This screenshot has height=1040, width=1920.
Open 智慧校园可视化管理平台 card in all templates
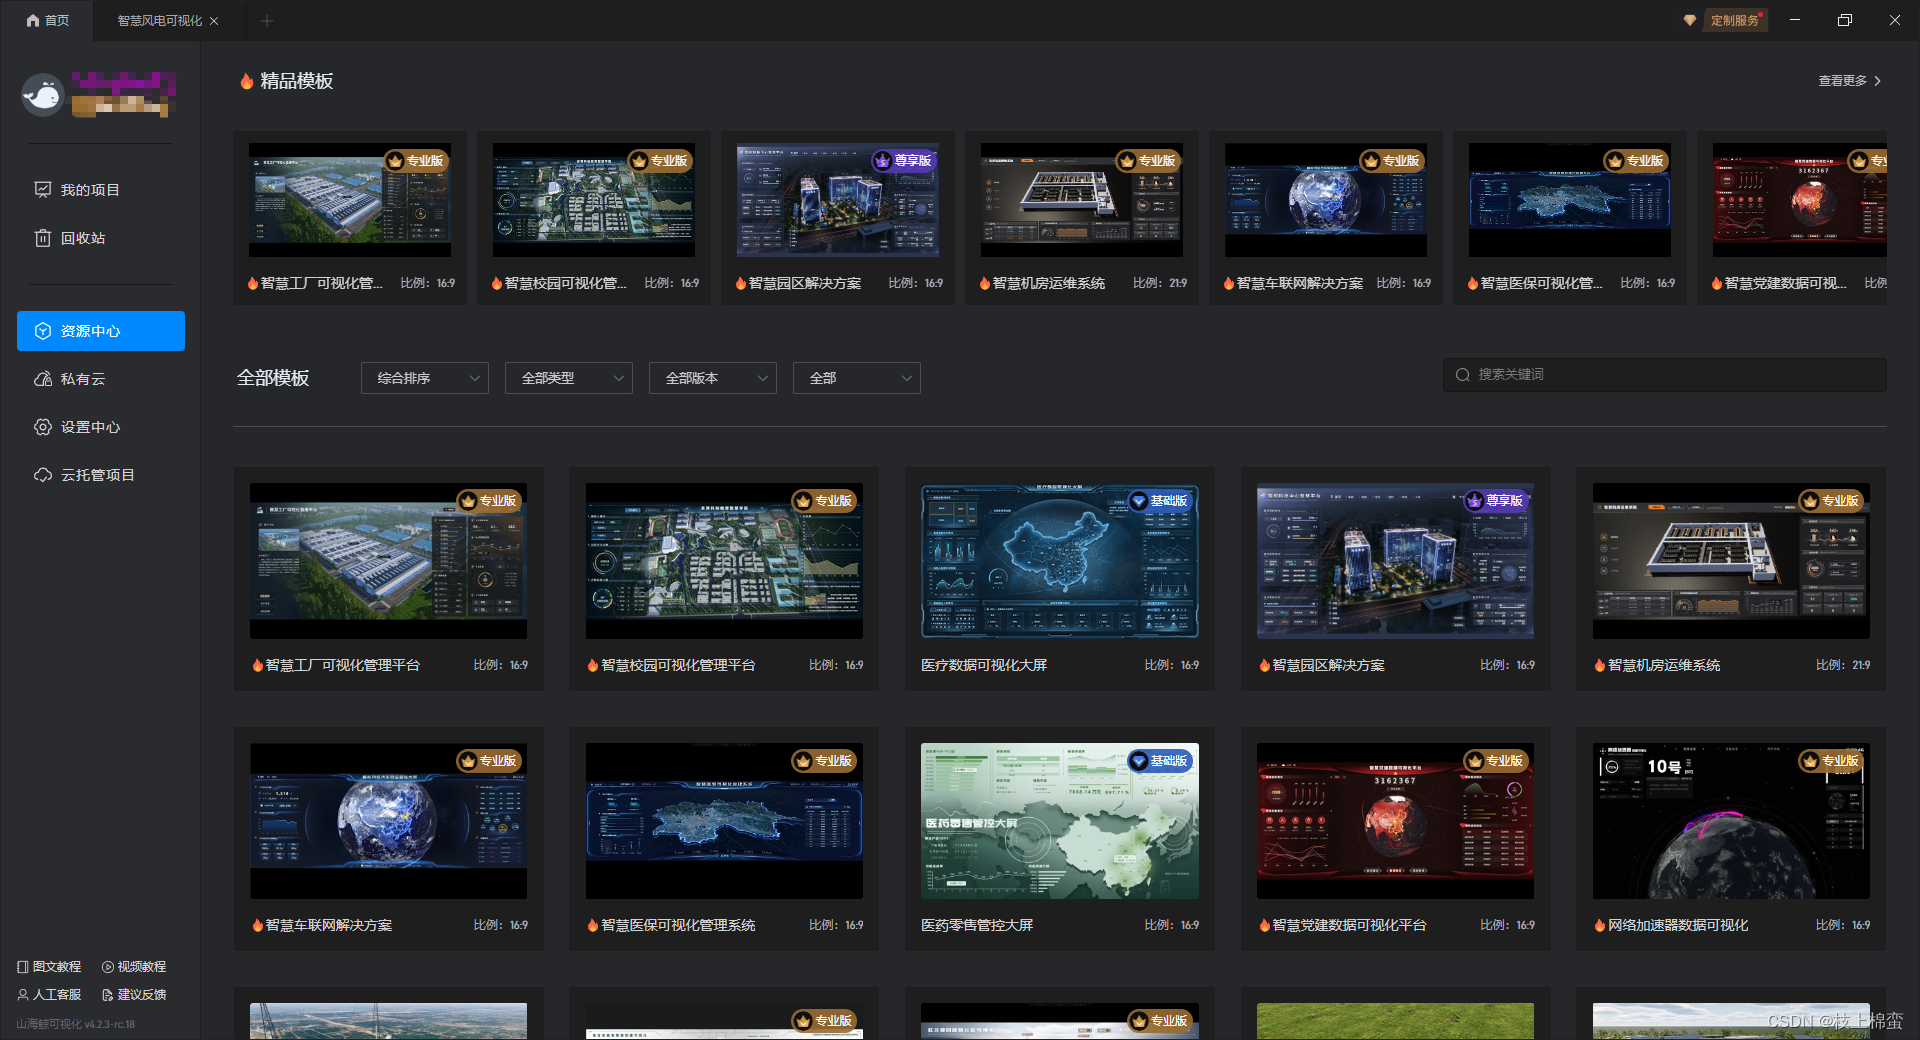coord(724,579)
